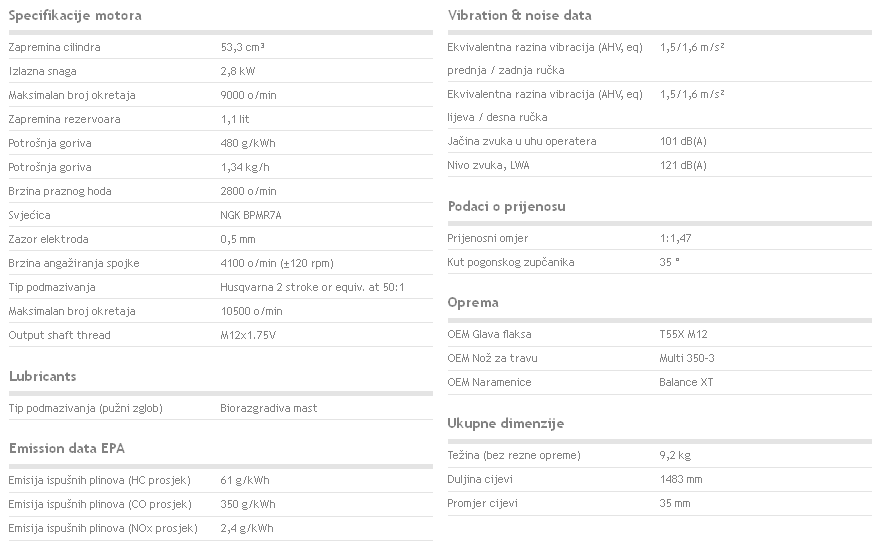Image resolution: width=878 pixels, height=541 pixels.
Task: Click the Emission data EPA heading
Action: point(67,449)
